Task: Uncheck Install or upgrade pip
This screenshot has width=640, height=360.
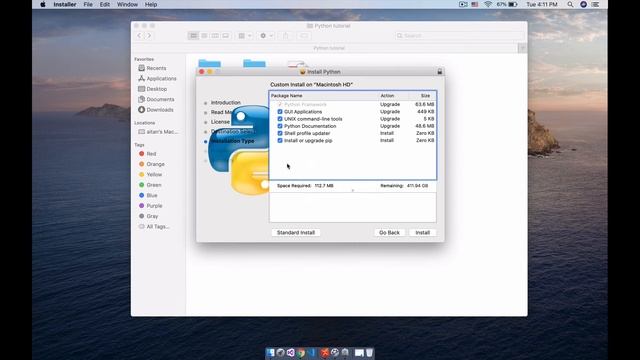Action: tap(280, 140)
